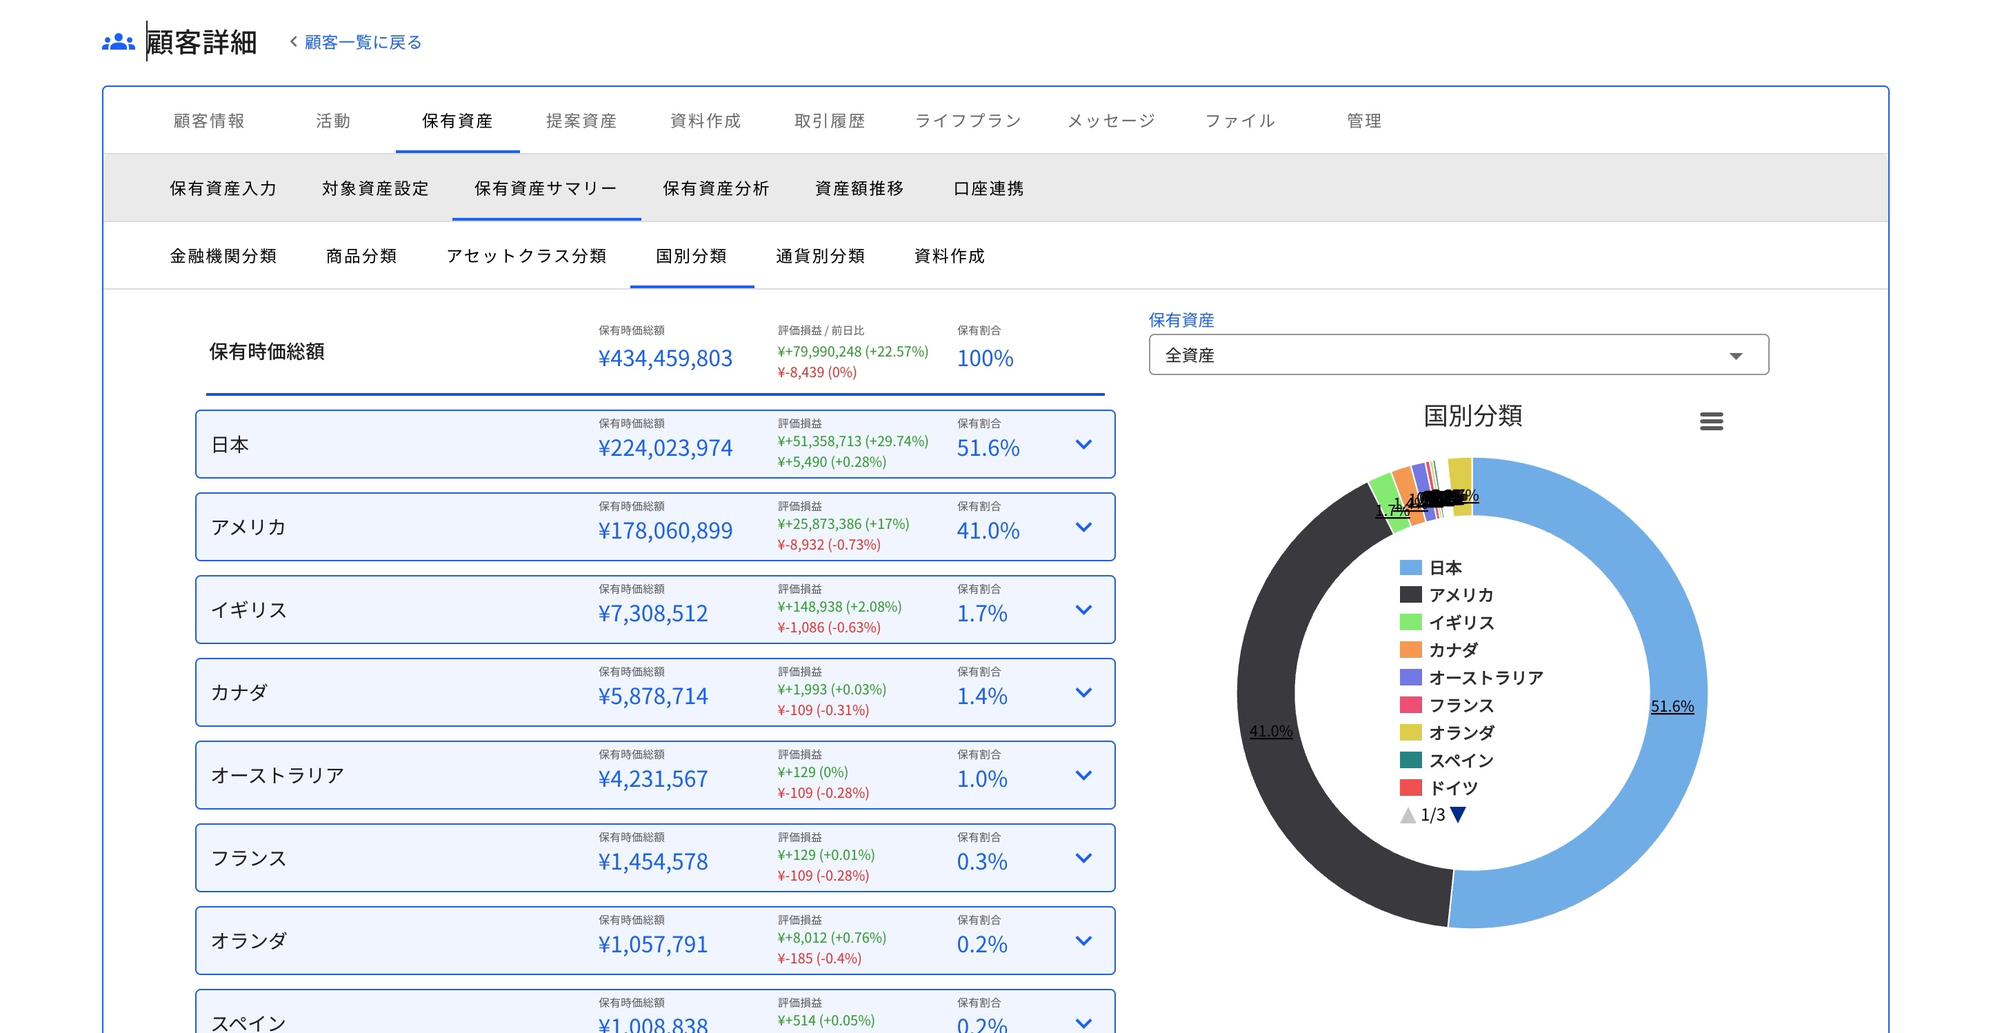
Task: Go to the メッセージ tab
Action: coord(1111,121)
